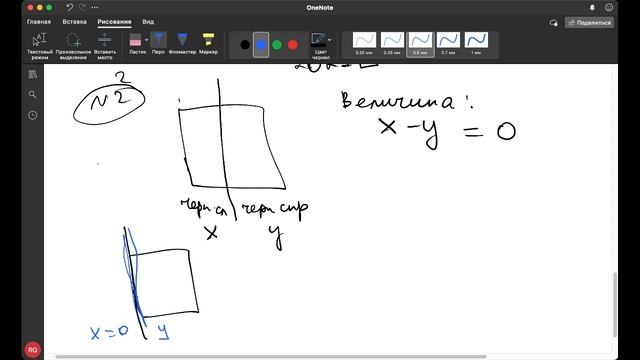
Task: Open the Главная tab
Action: coord(39,22)
